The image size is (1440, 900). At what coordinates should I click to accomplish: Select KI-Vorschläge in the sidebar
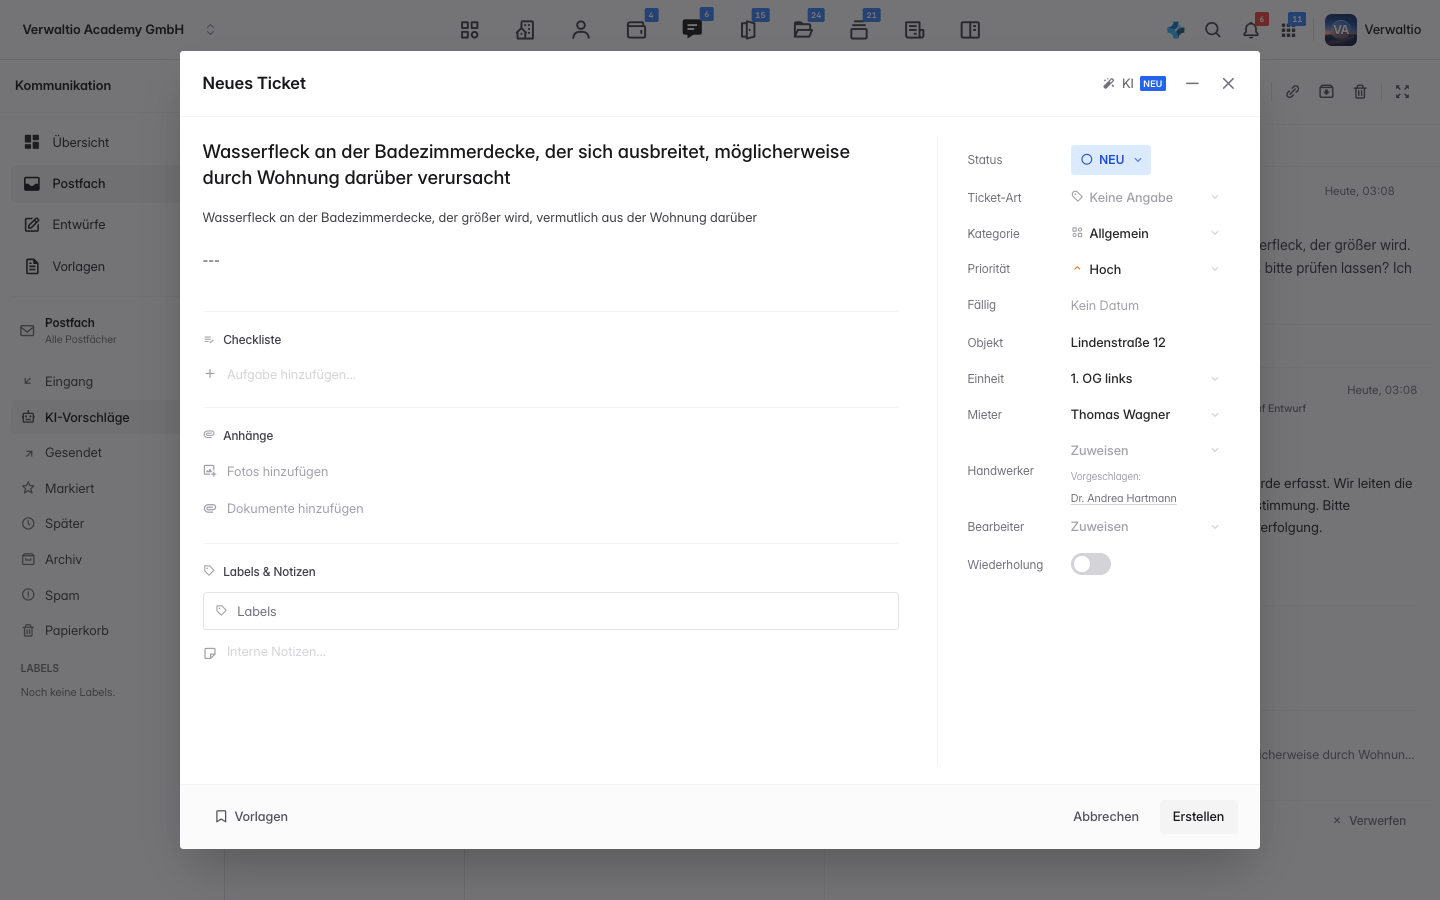coord(96,417)
